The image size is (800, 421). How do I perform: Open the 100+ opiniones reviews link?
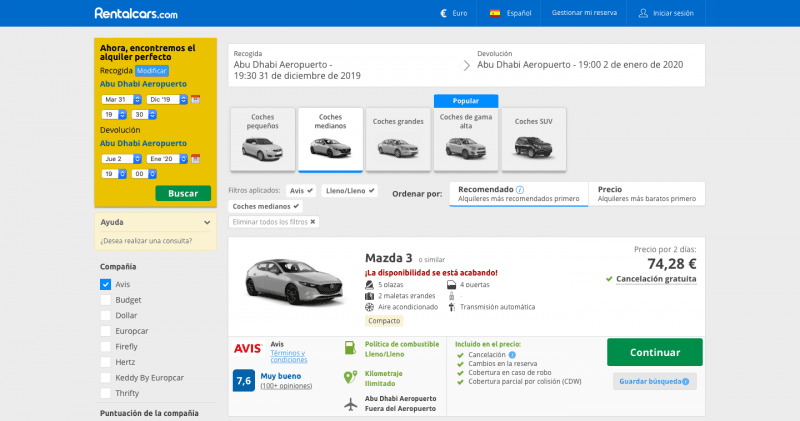286,386
